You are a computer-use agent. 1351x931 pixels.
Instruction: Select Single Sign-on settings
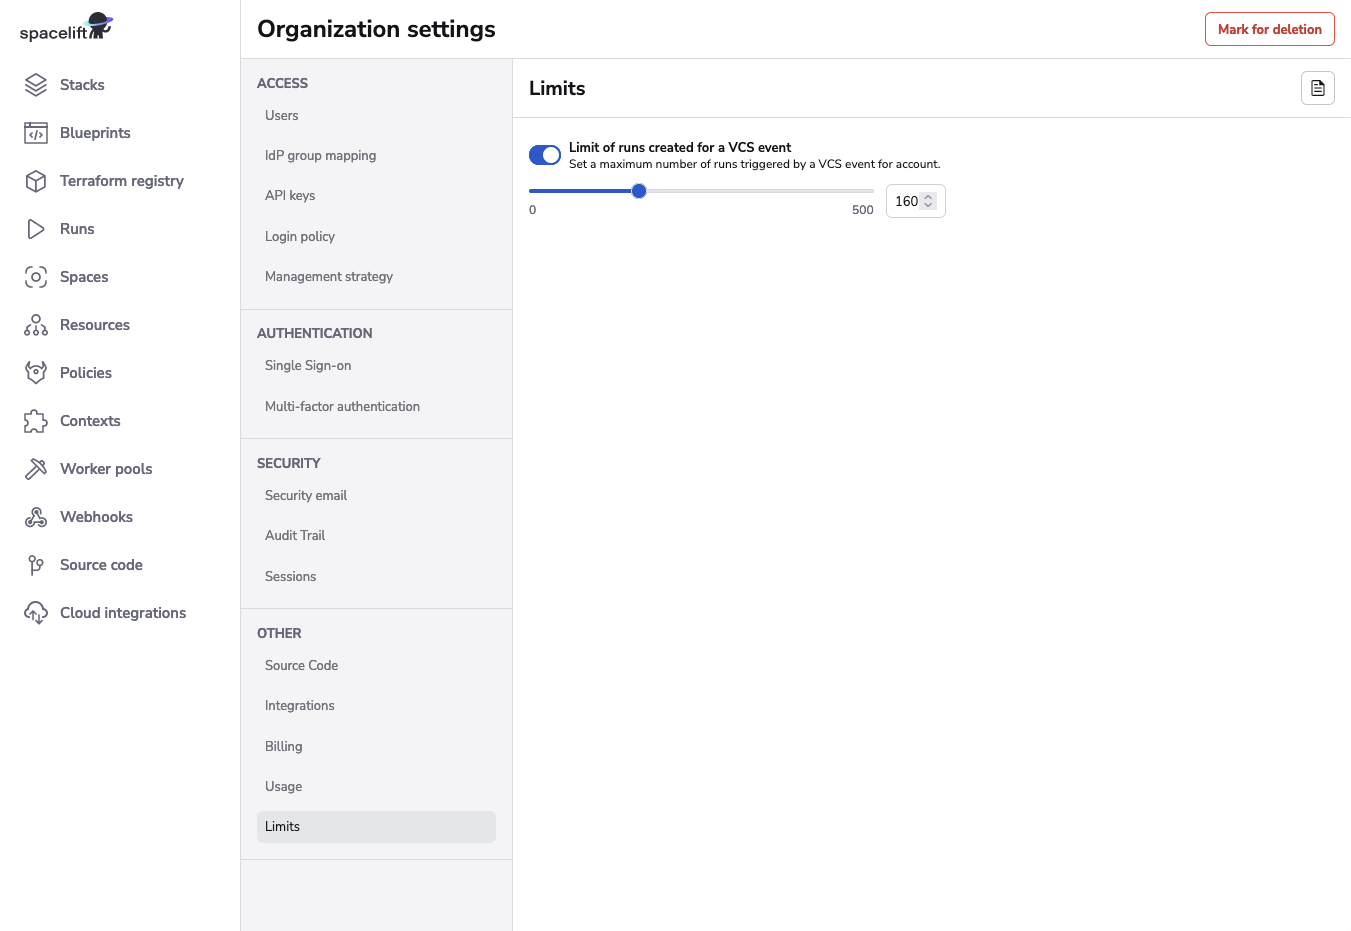(308, 366)
